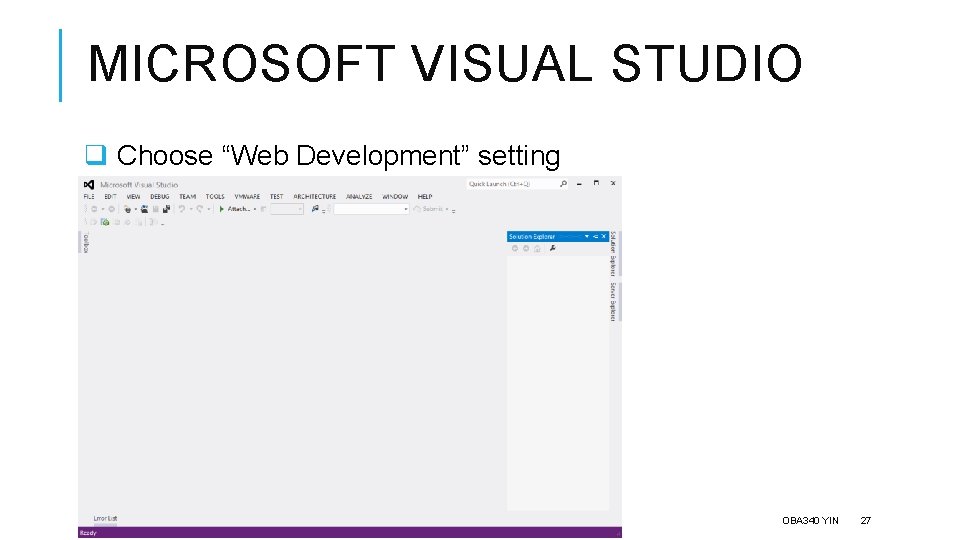Click Solution Explorer home icon
Screen dimensions: 960x540
point(537,249)
